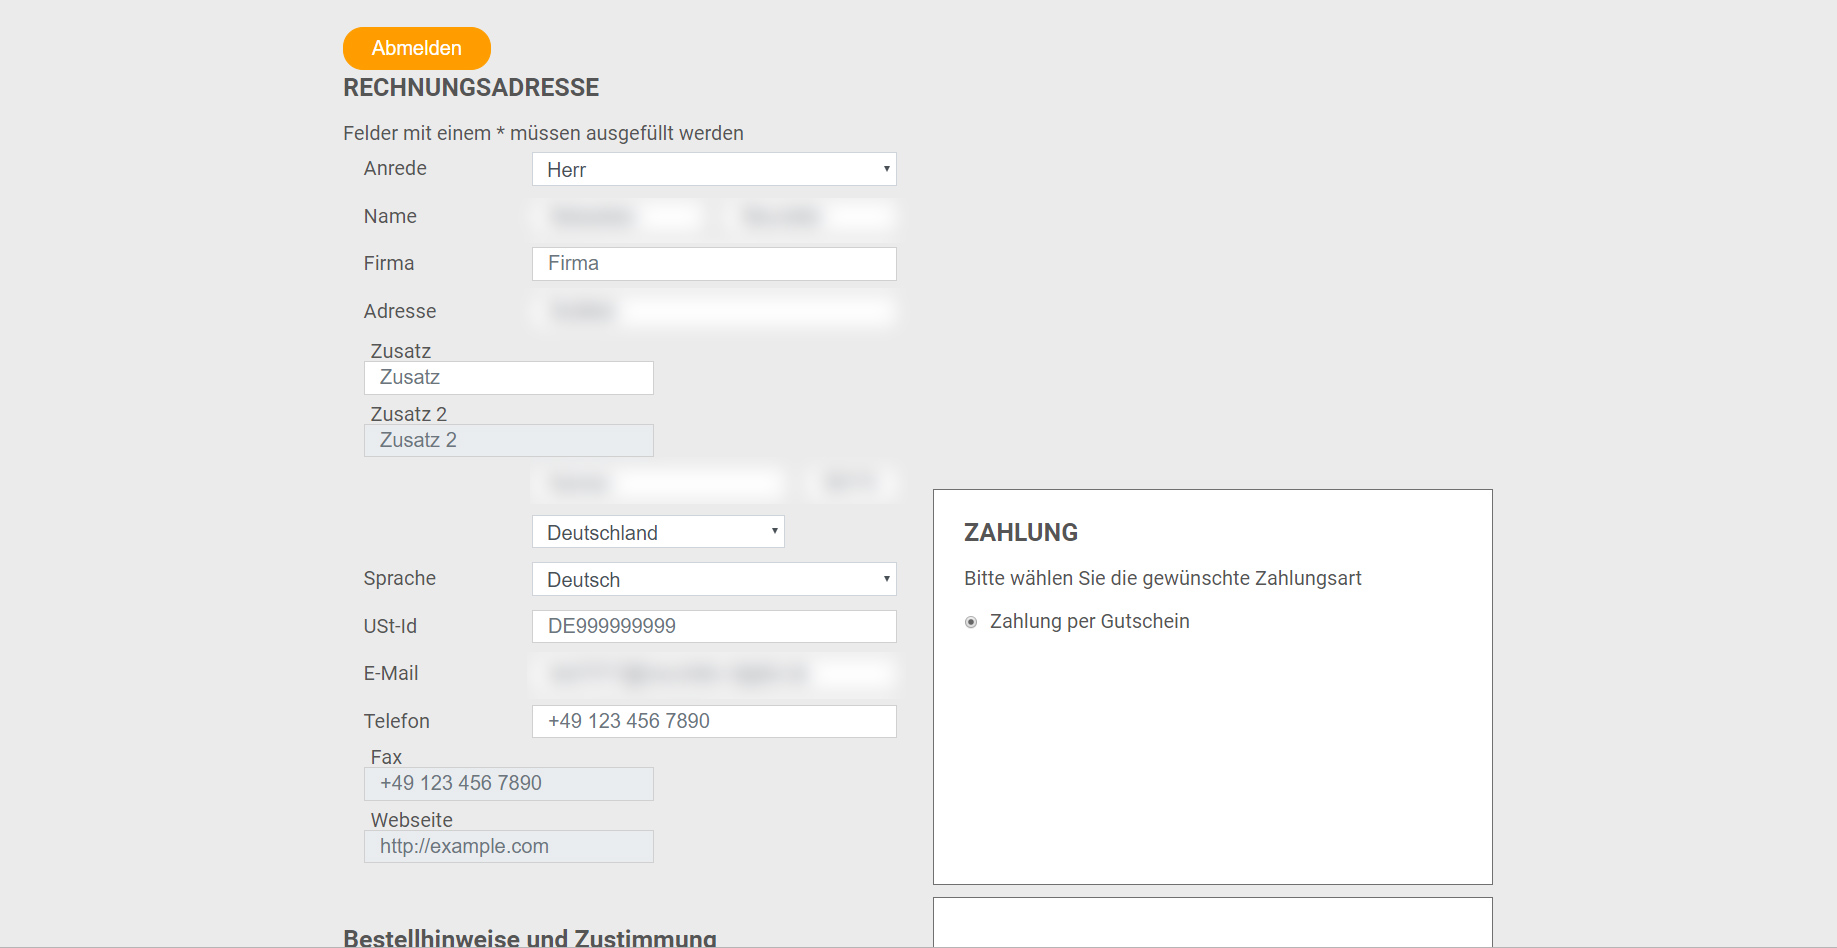Focus the USt-Id field with DE999999999
The width and height of the screenshot is (1837, 948).
coord(713,626)
